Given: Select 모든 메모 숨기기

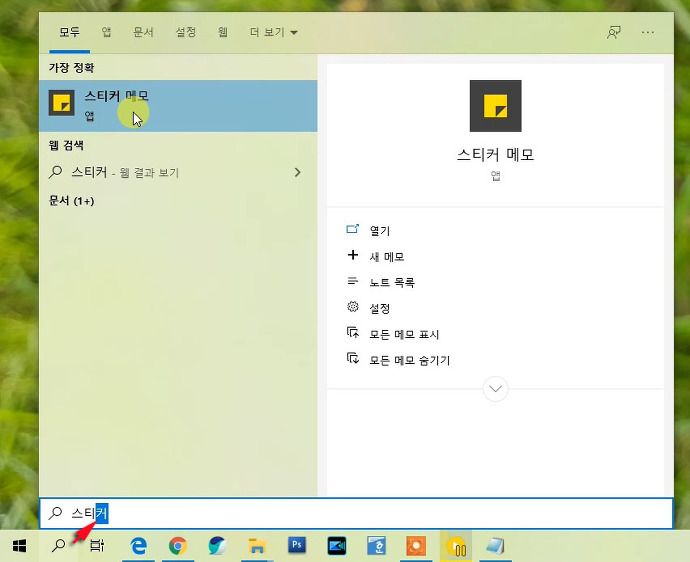Looking at the screenshot, I should pos(410,360).
